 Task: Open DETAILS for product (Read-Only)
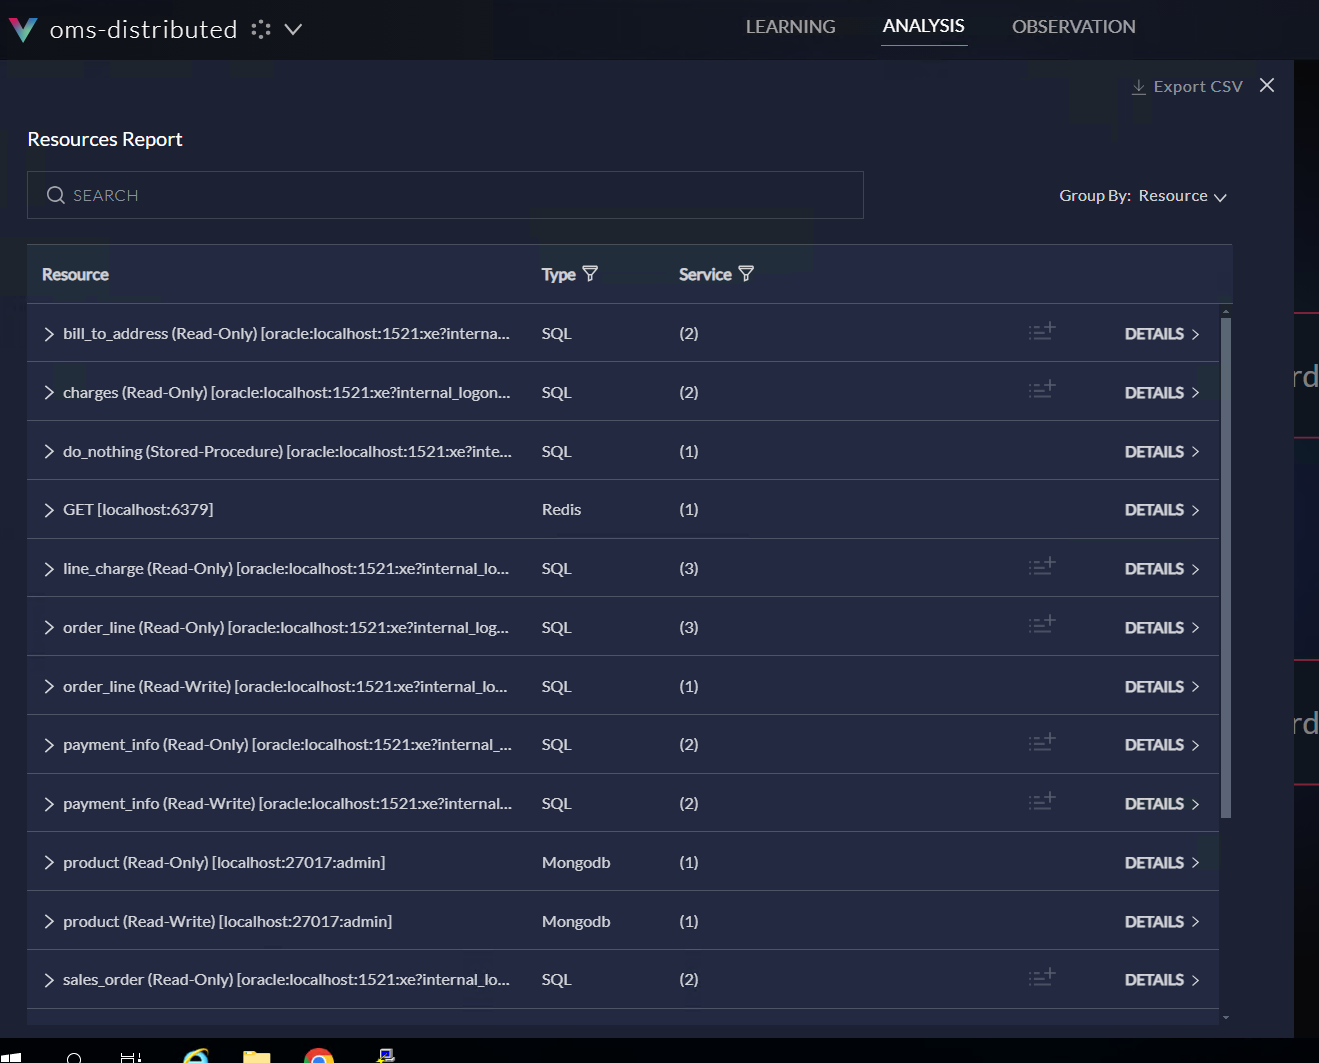tap(1162, 863)
